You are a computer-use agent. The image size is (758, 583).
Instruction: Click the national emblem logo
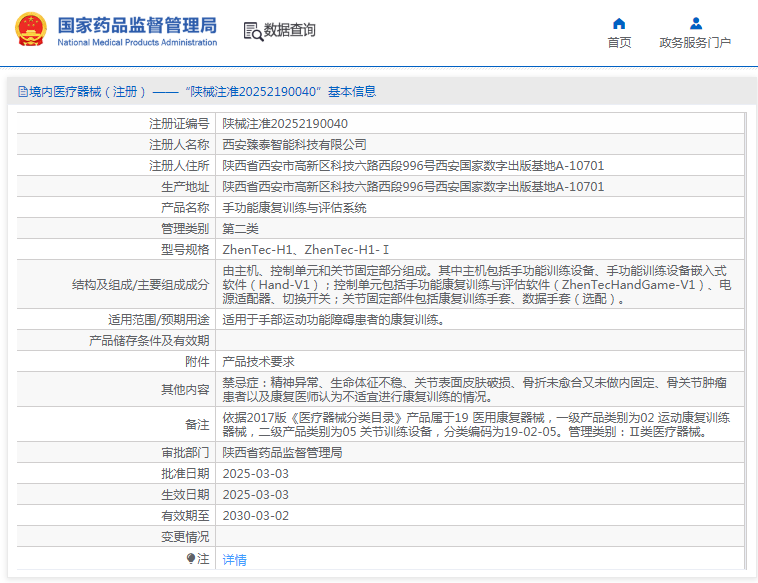(31, 29)
